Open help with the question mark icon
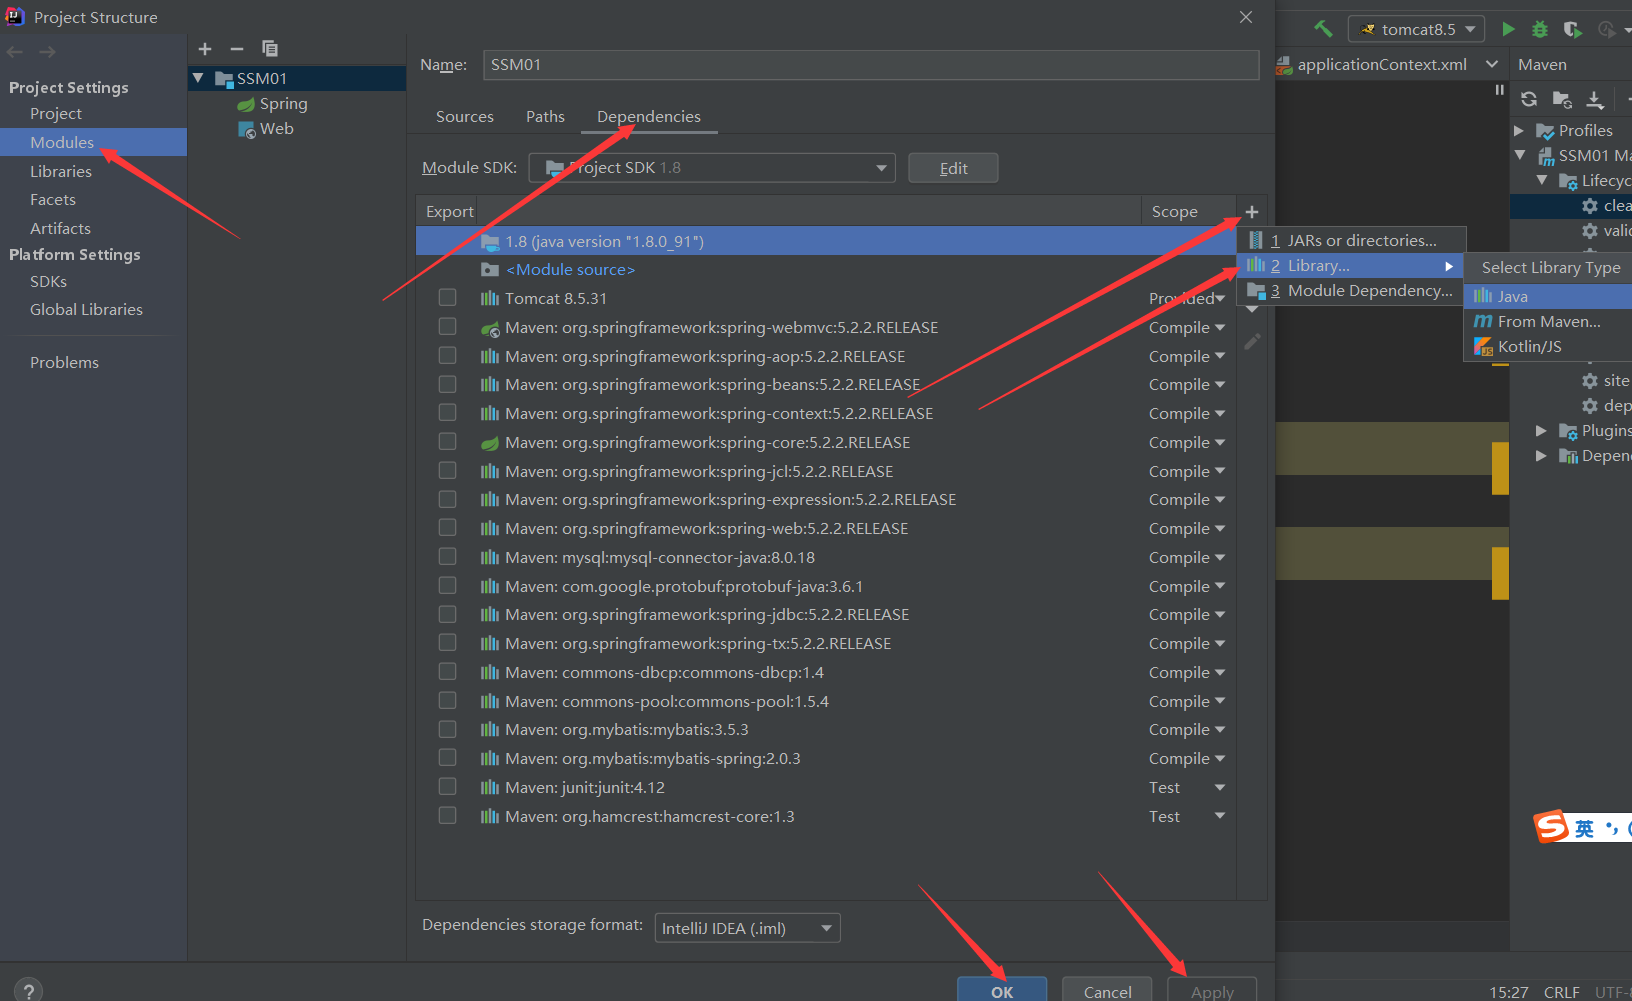Image resolution: width=1632 pixels, height=1001 pixels. [29, 990]
